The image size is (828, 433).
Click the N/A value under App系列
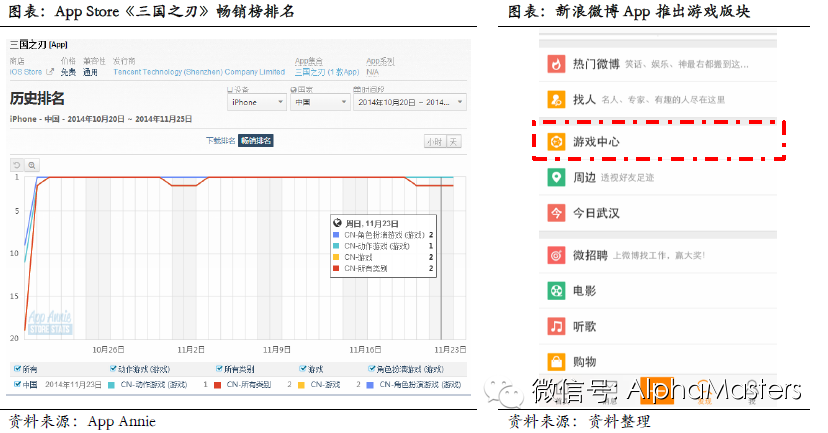pyautogui.click(x=372, y=72)
